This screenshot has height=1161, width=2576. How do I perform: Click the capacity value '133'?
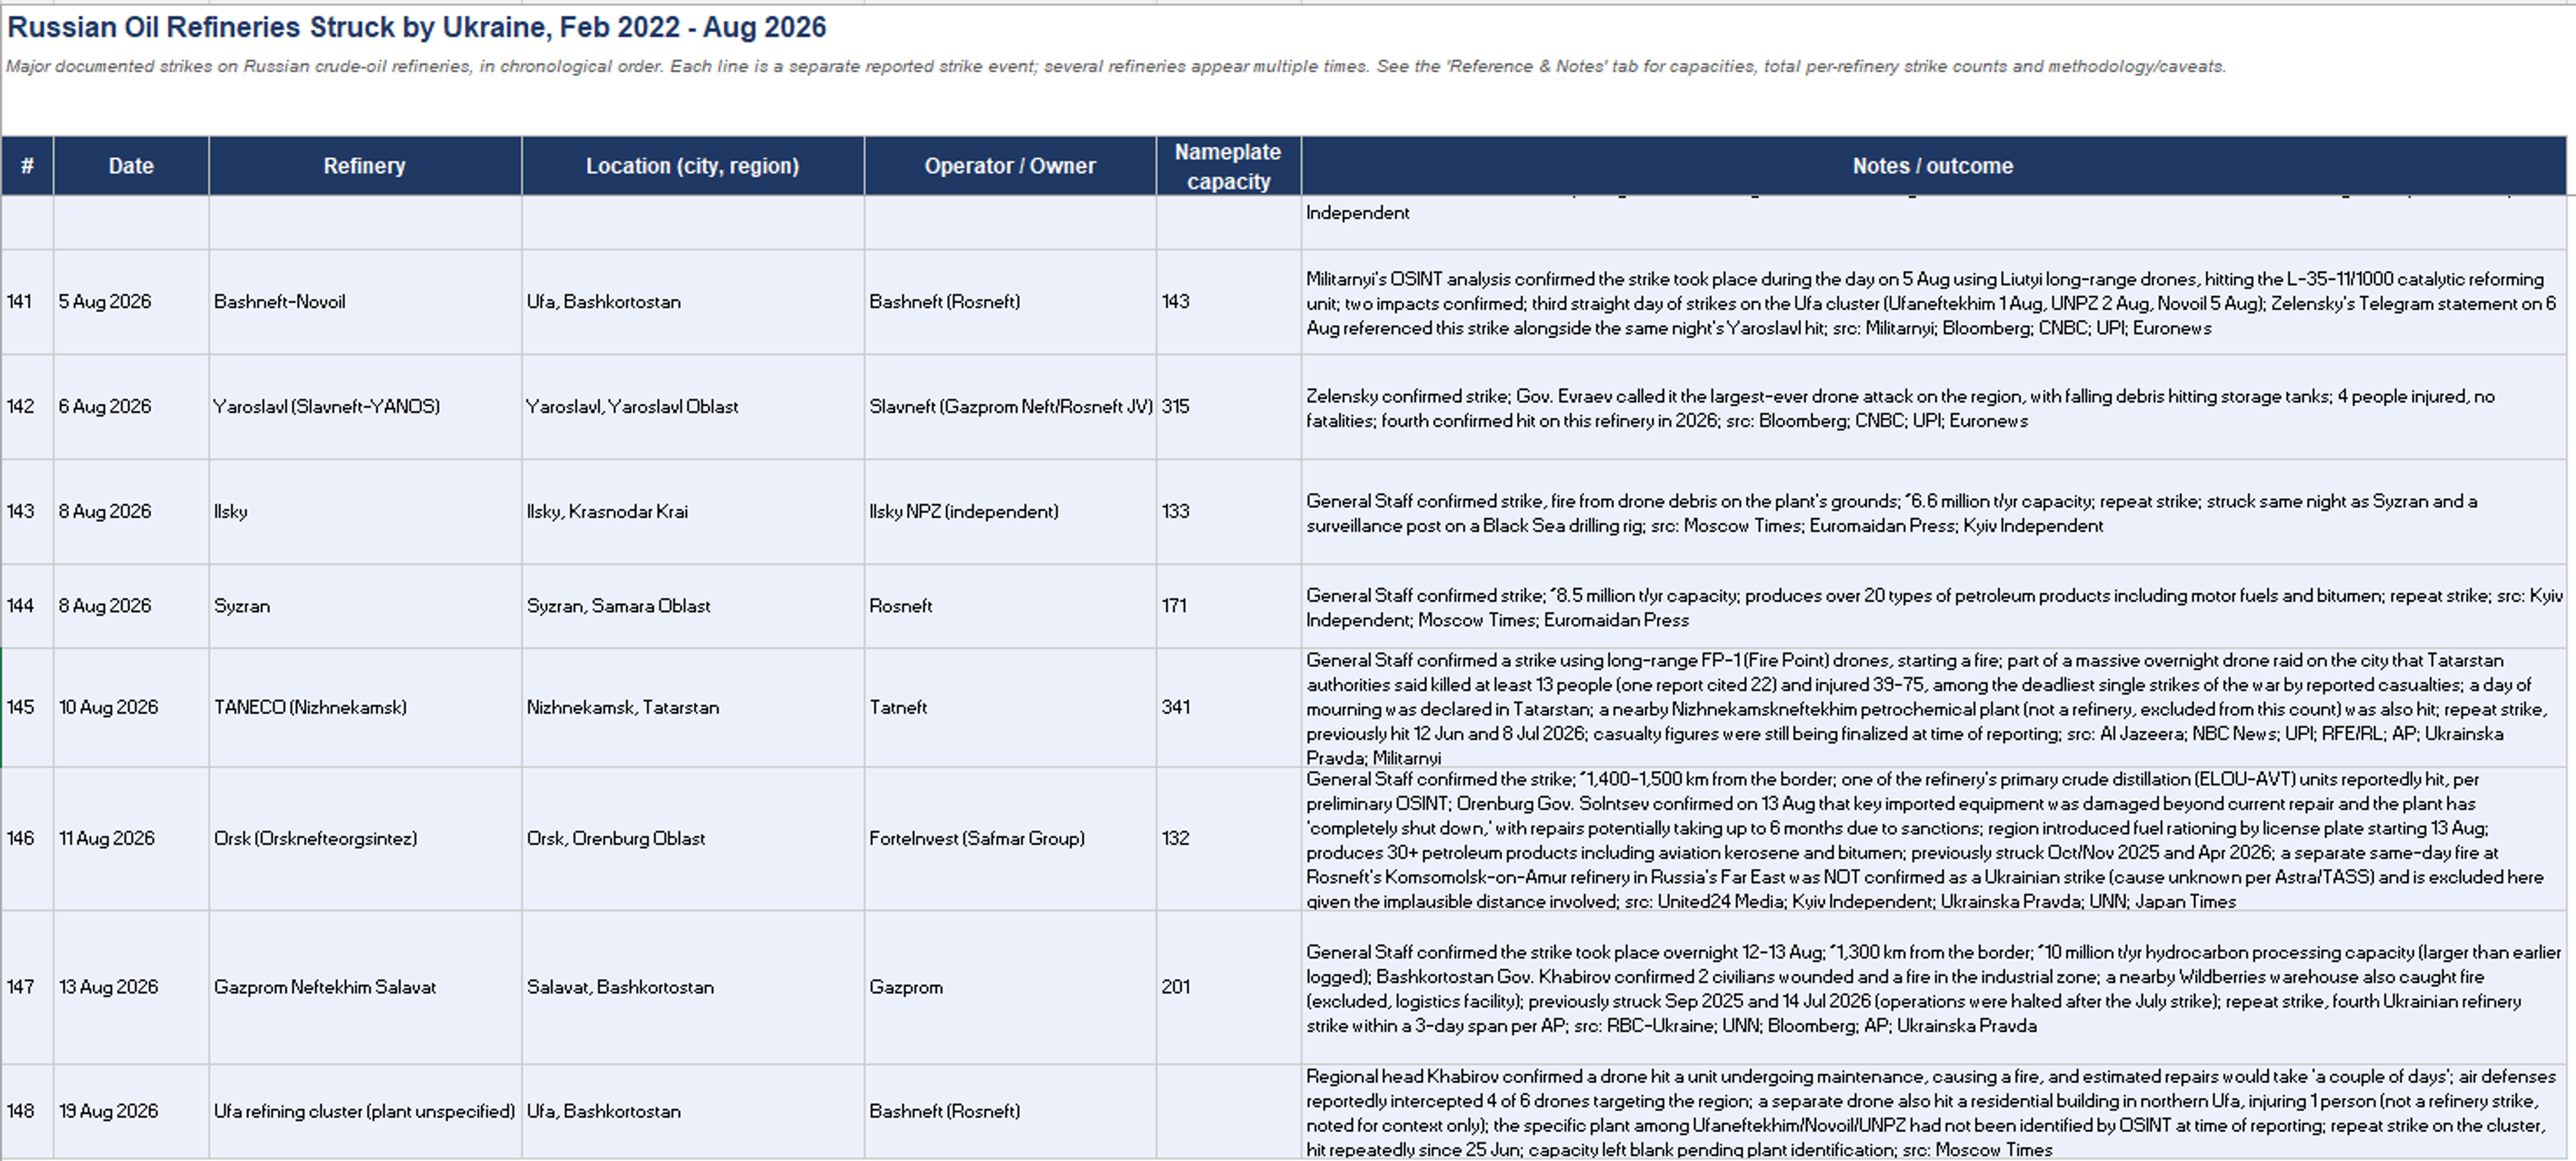coord(1229,512)
